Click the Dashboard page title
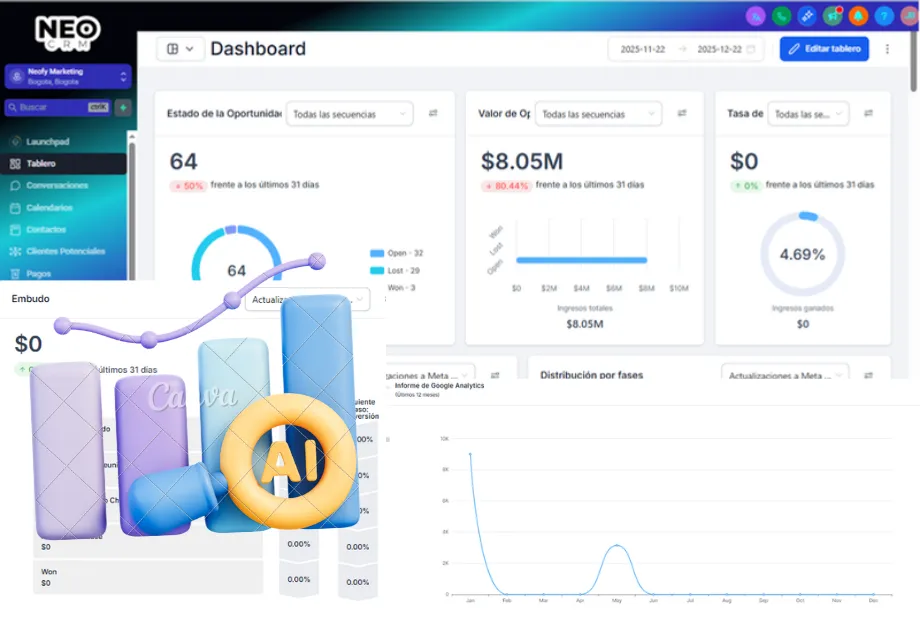The width and height of the screenshot is (920, 620). tap(258, 49)
